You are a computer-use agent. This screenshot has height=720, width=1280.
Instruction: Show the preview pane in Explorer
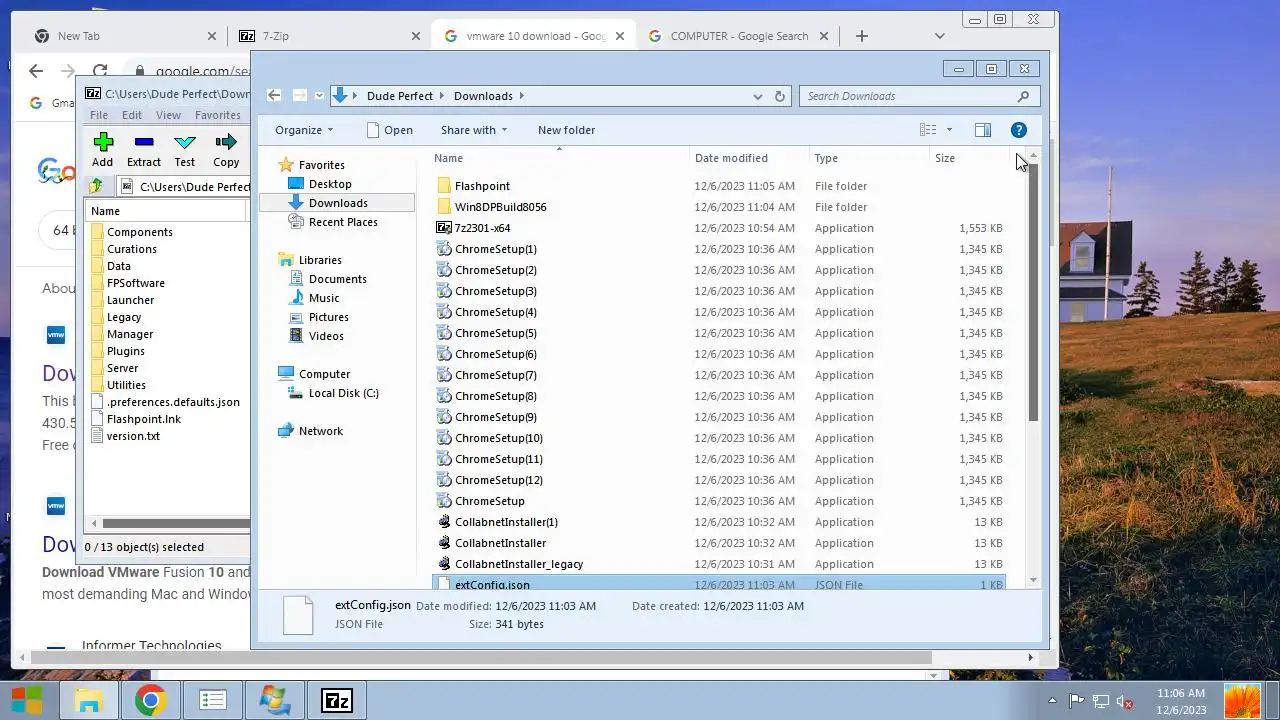tap(982, 130)
